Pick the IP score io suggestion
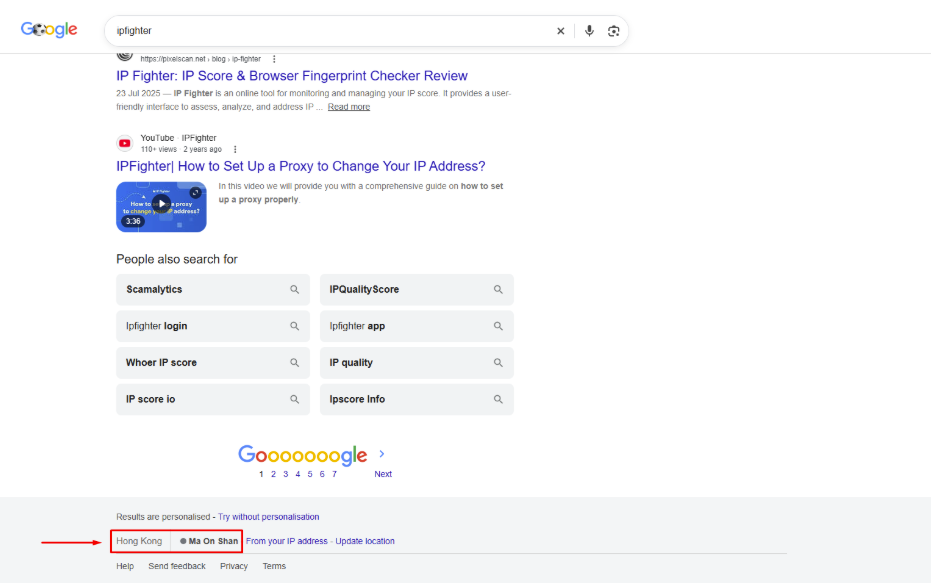The width and height of the screenshot is (931, 583). pyautogui.click(x=213, y=399)
